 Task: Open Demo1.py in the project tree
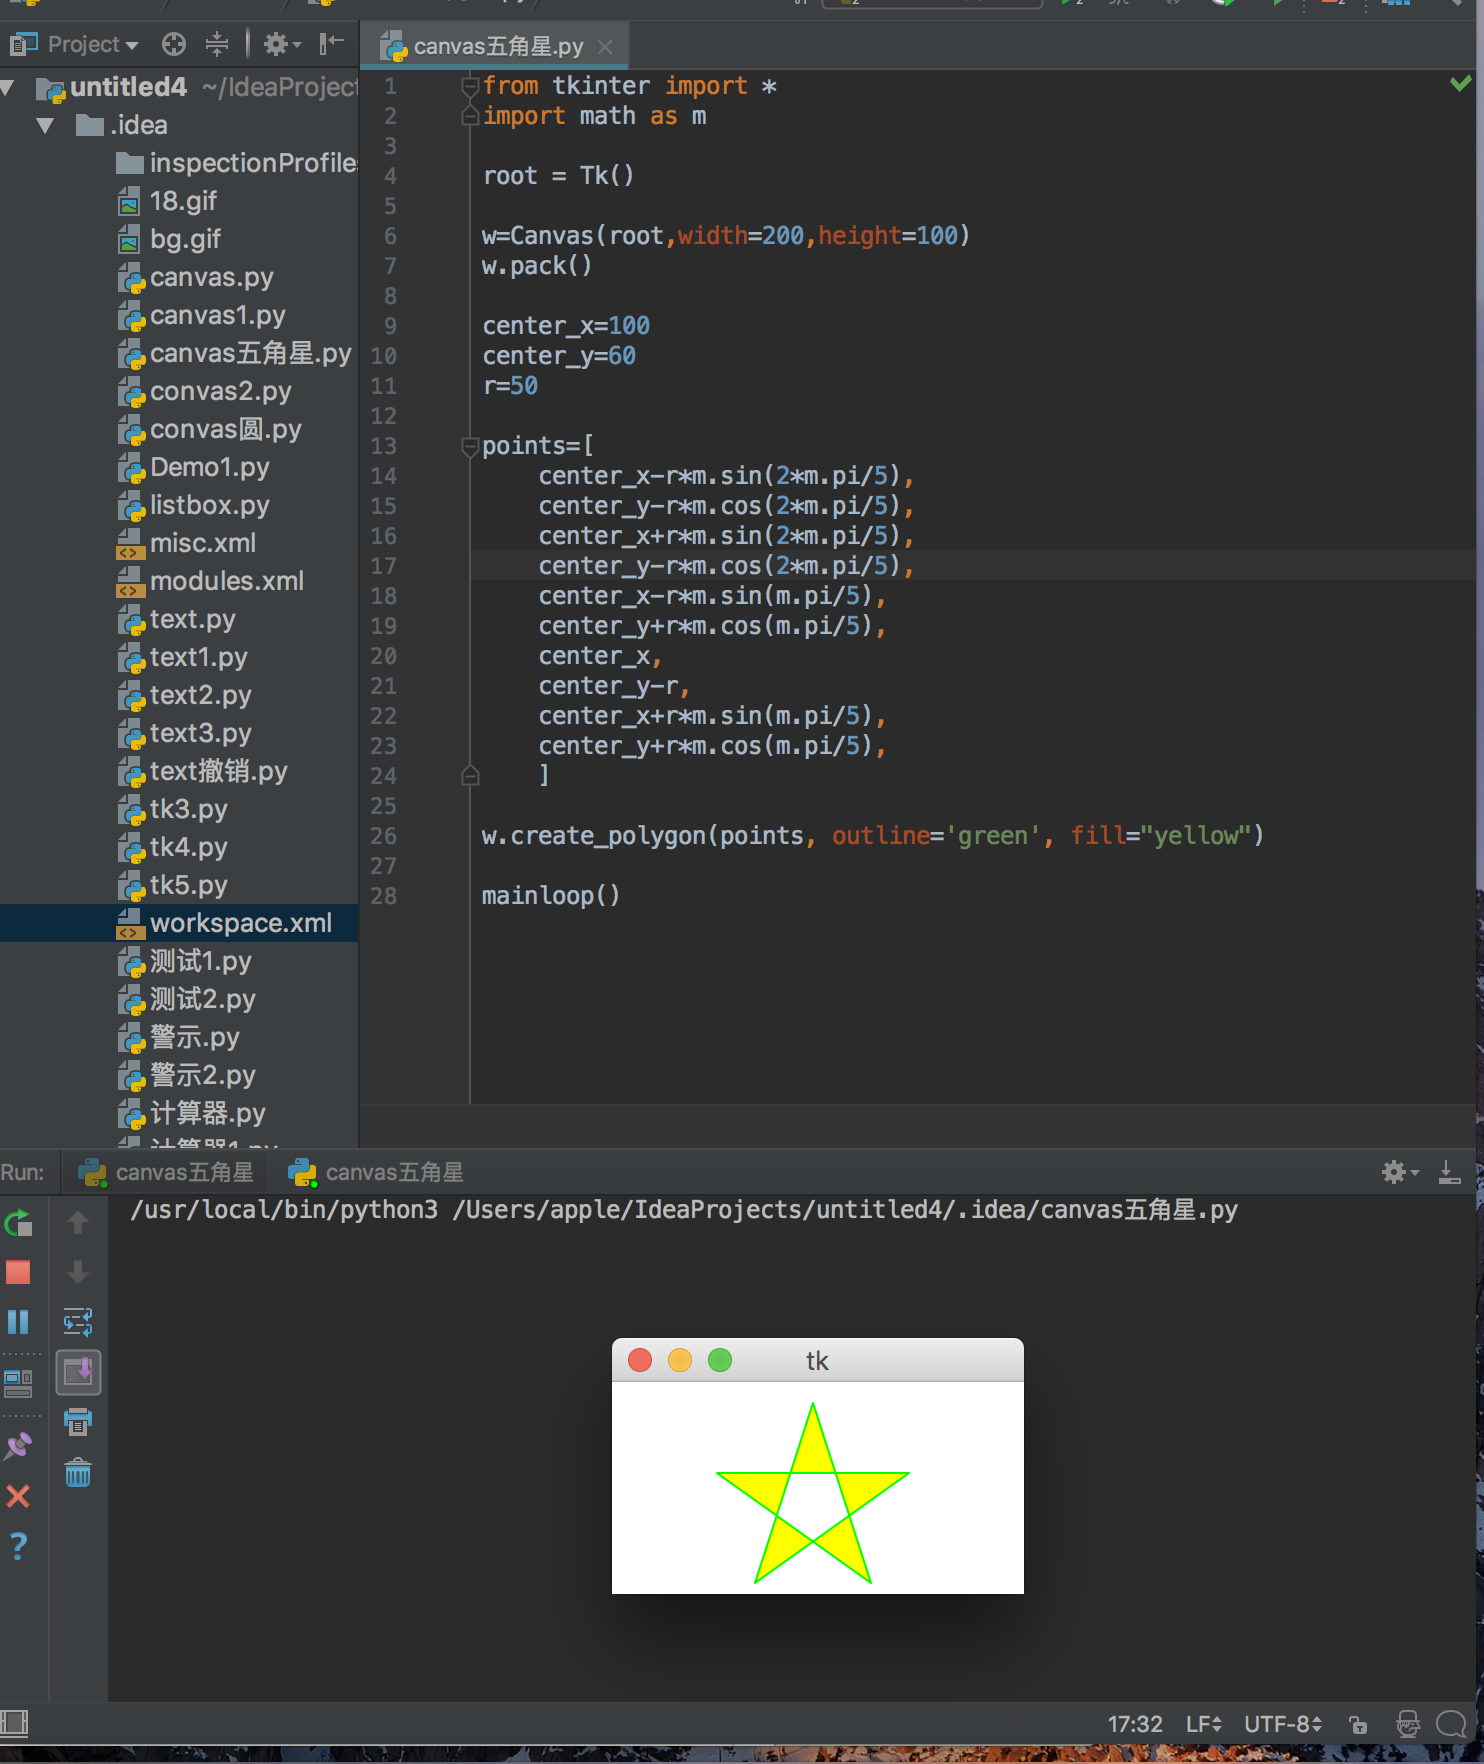click(x=209, y=467)
